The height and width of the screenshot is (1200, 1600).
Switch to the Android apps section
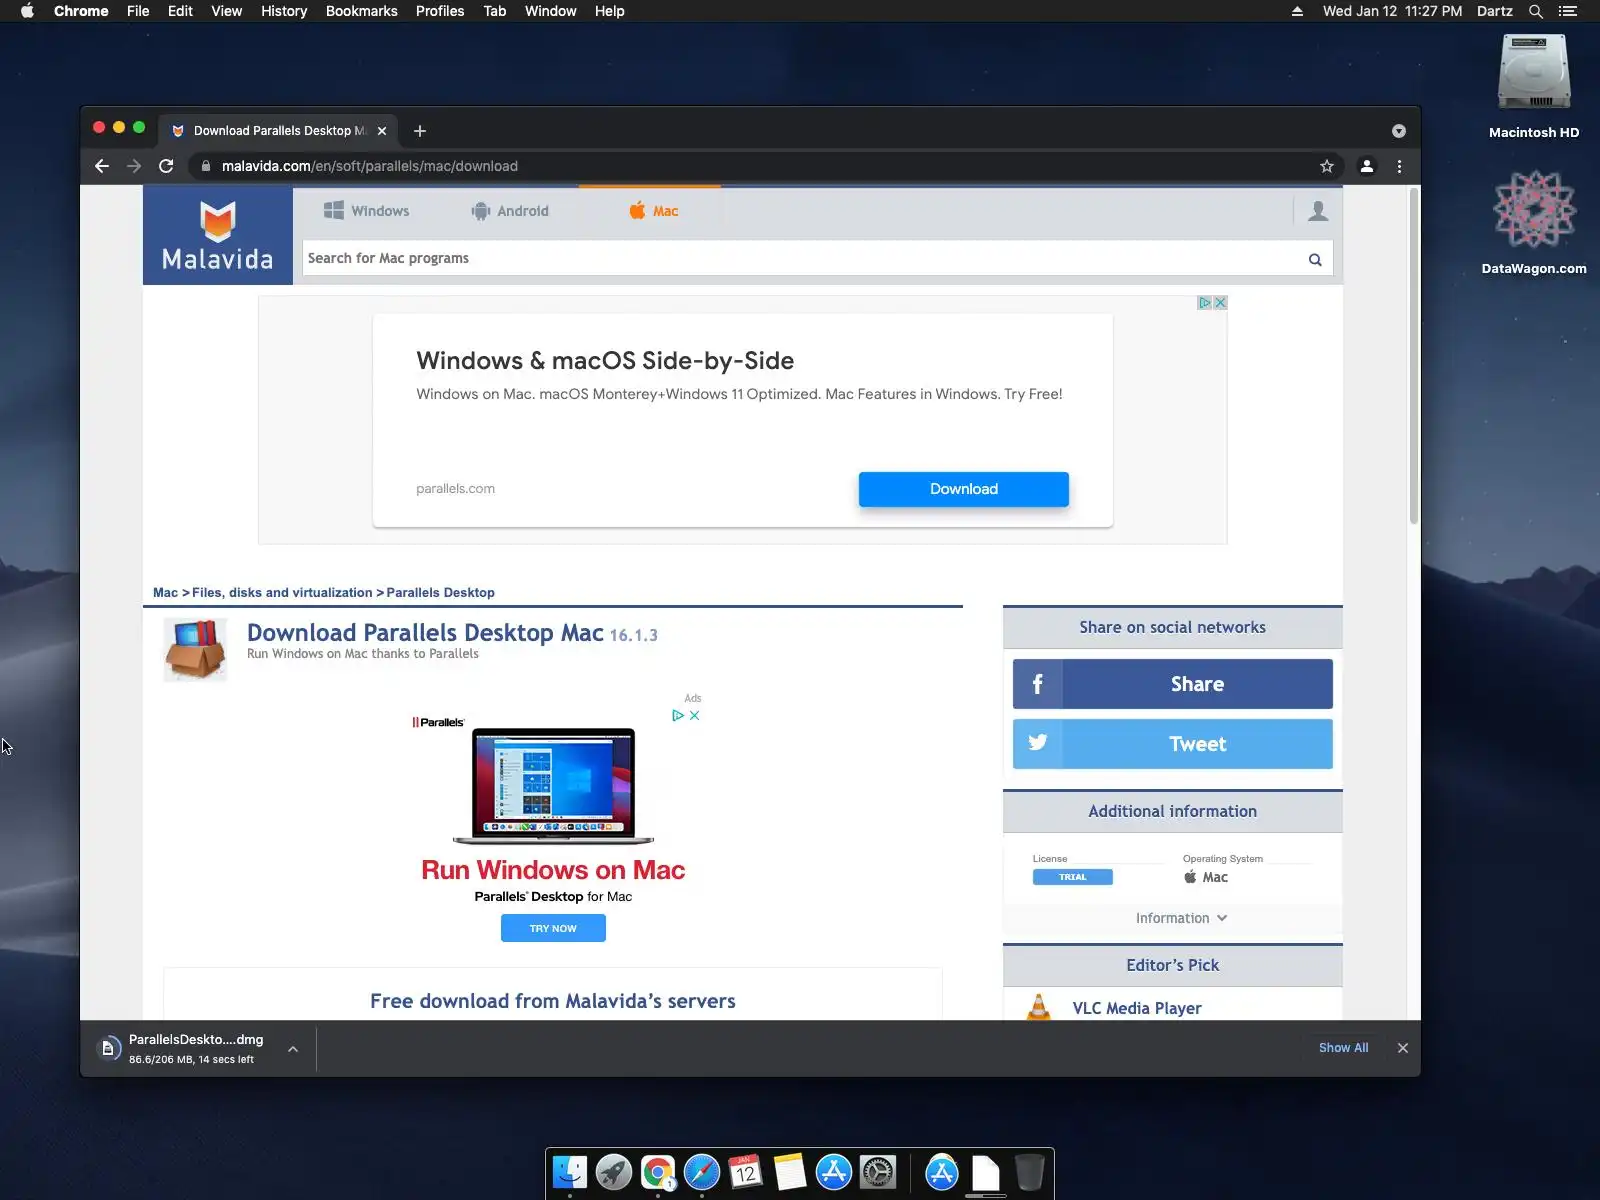coord(510,211)
